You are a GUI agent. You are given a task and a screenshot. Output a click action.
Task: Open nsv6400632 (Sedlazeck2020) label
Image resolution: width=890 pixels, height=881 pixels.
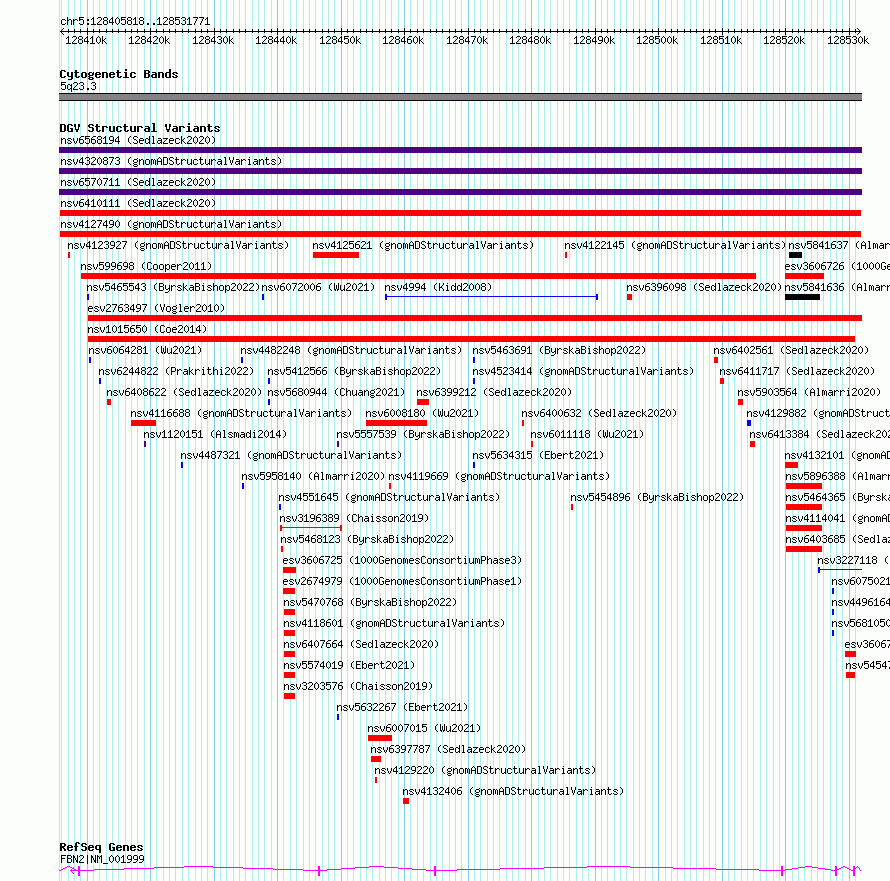click(x=599, y=413)
